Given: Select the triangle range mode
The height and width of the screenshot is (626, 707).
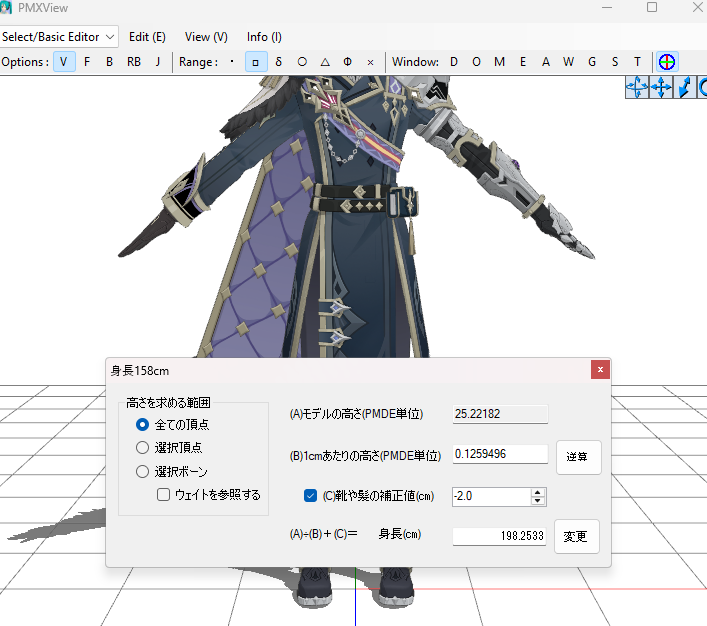Looking at the screenshot, I should pos(325,62).
